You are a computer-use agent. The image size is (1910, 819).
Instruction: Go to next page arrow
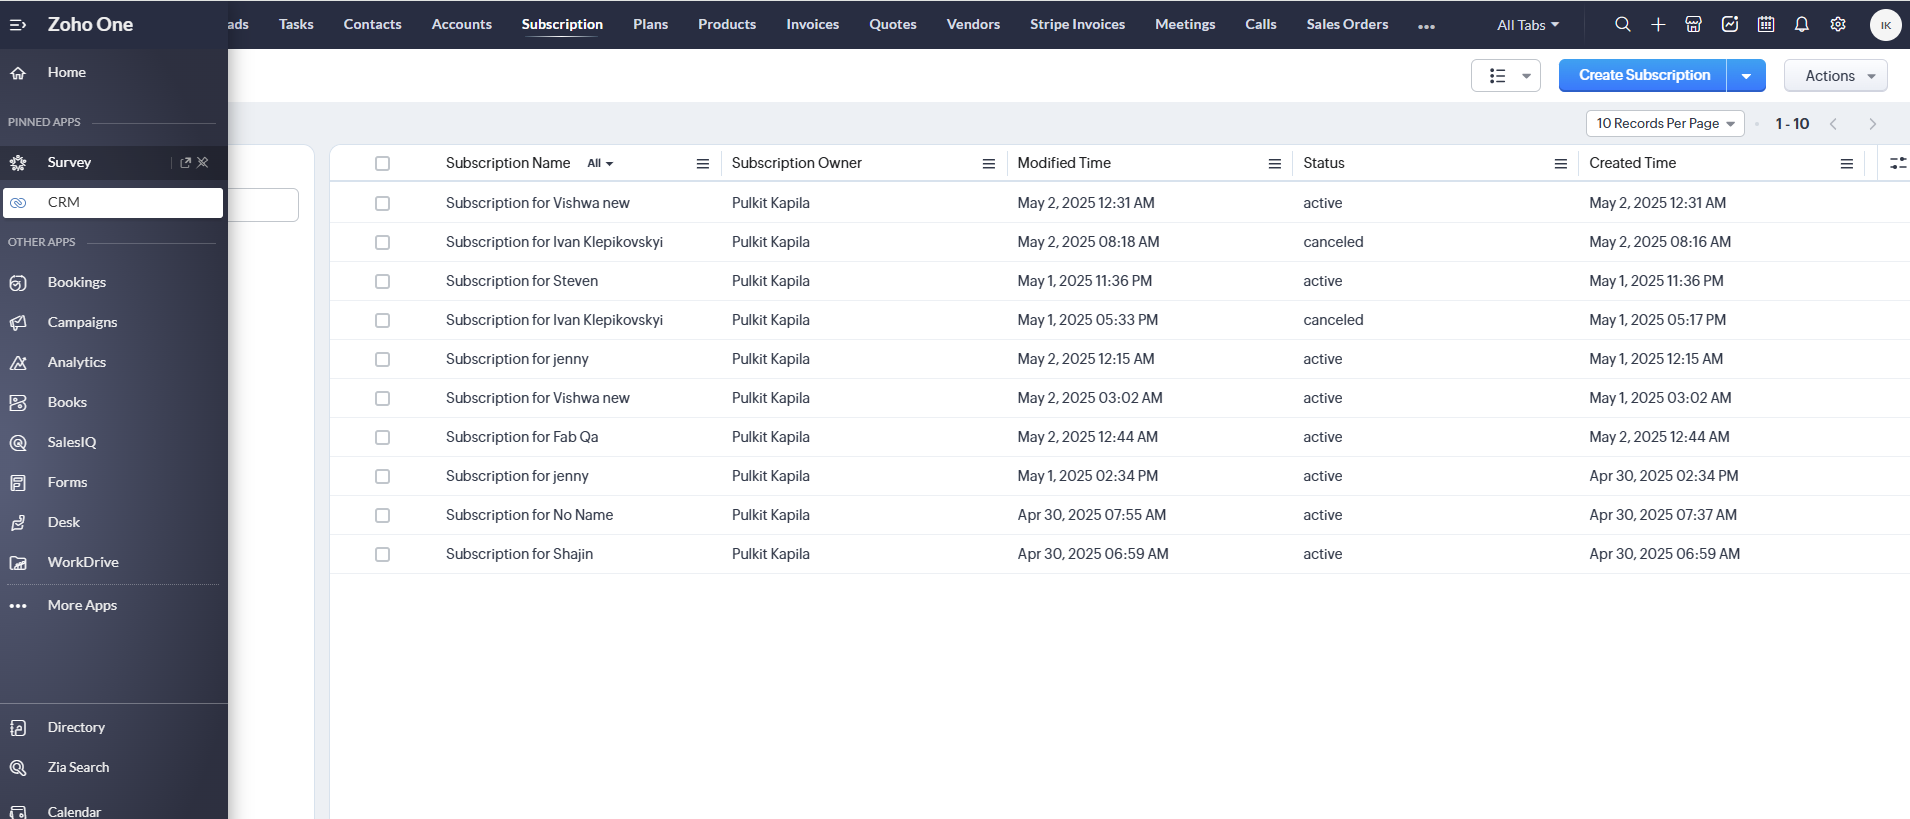point(1873,124)
